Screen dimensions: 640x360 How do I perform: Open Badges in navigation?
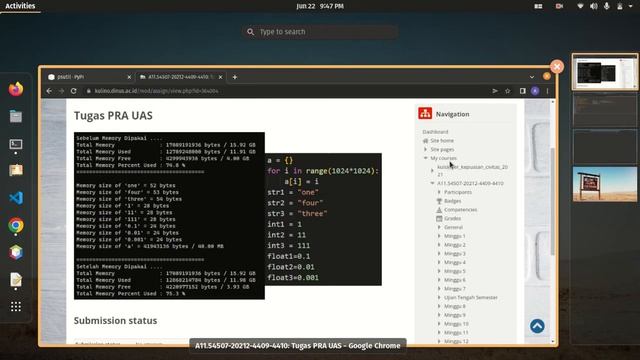[452, 201]
